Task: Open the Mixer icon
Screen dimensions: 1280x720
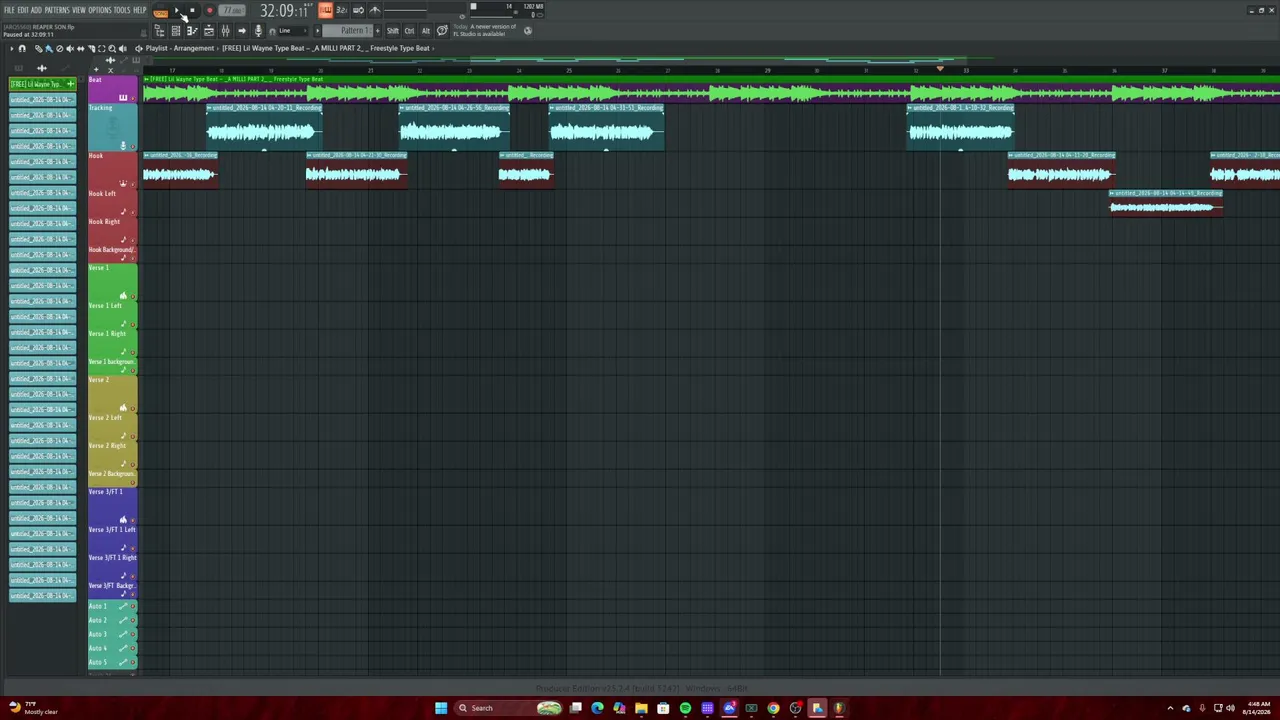Action: click(x=225, y=31)
